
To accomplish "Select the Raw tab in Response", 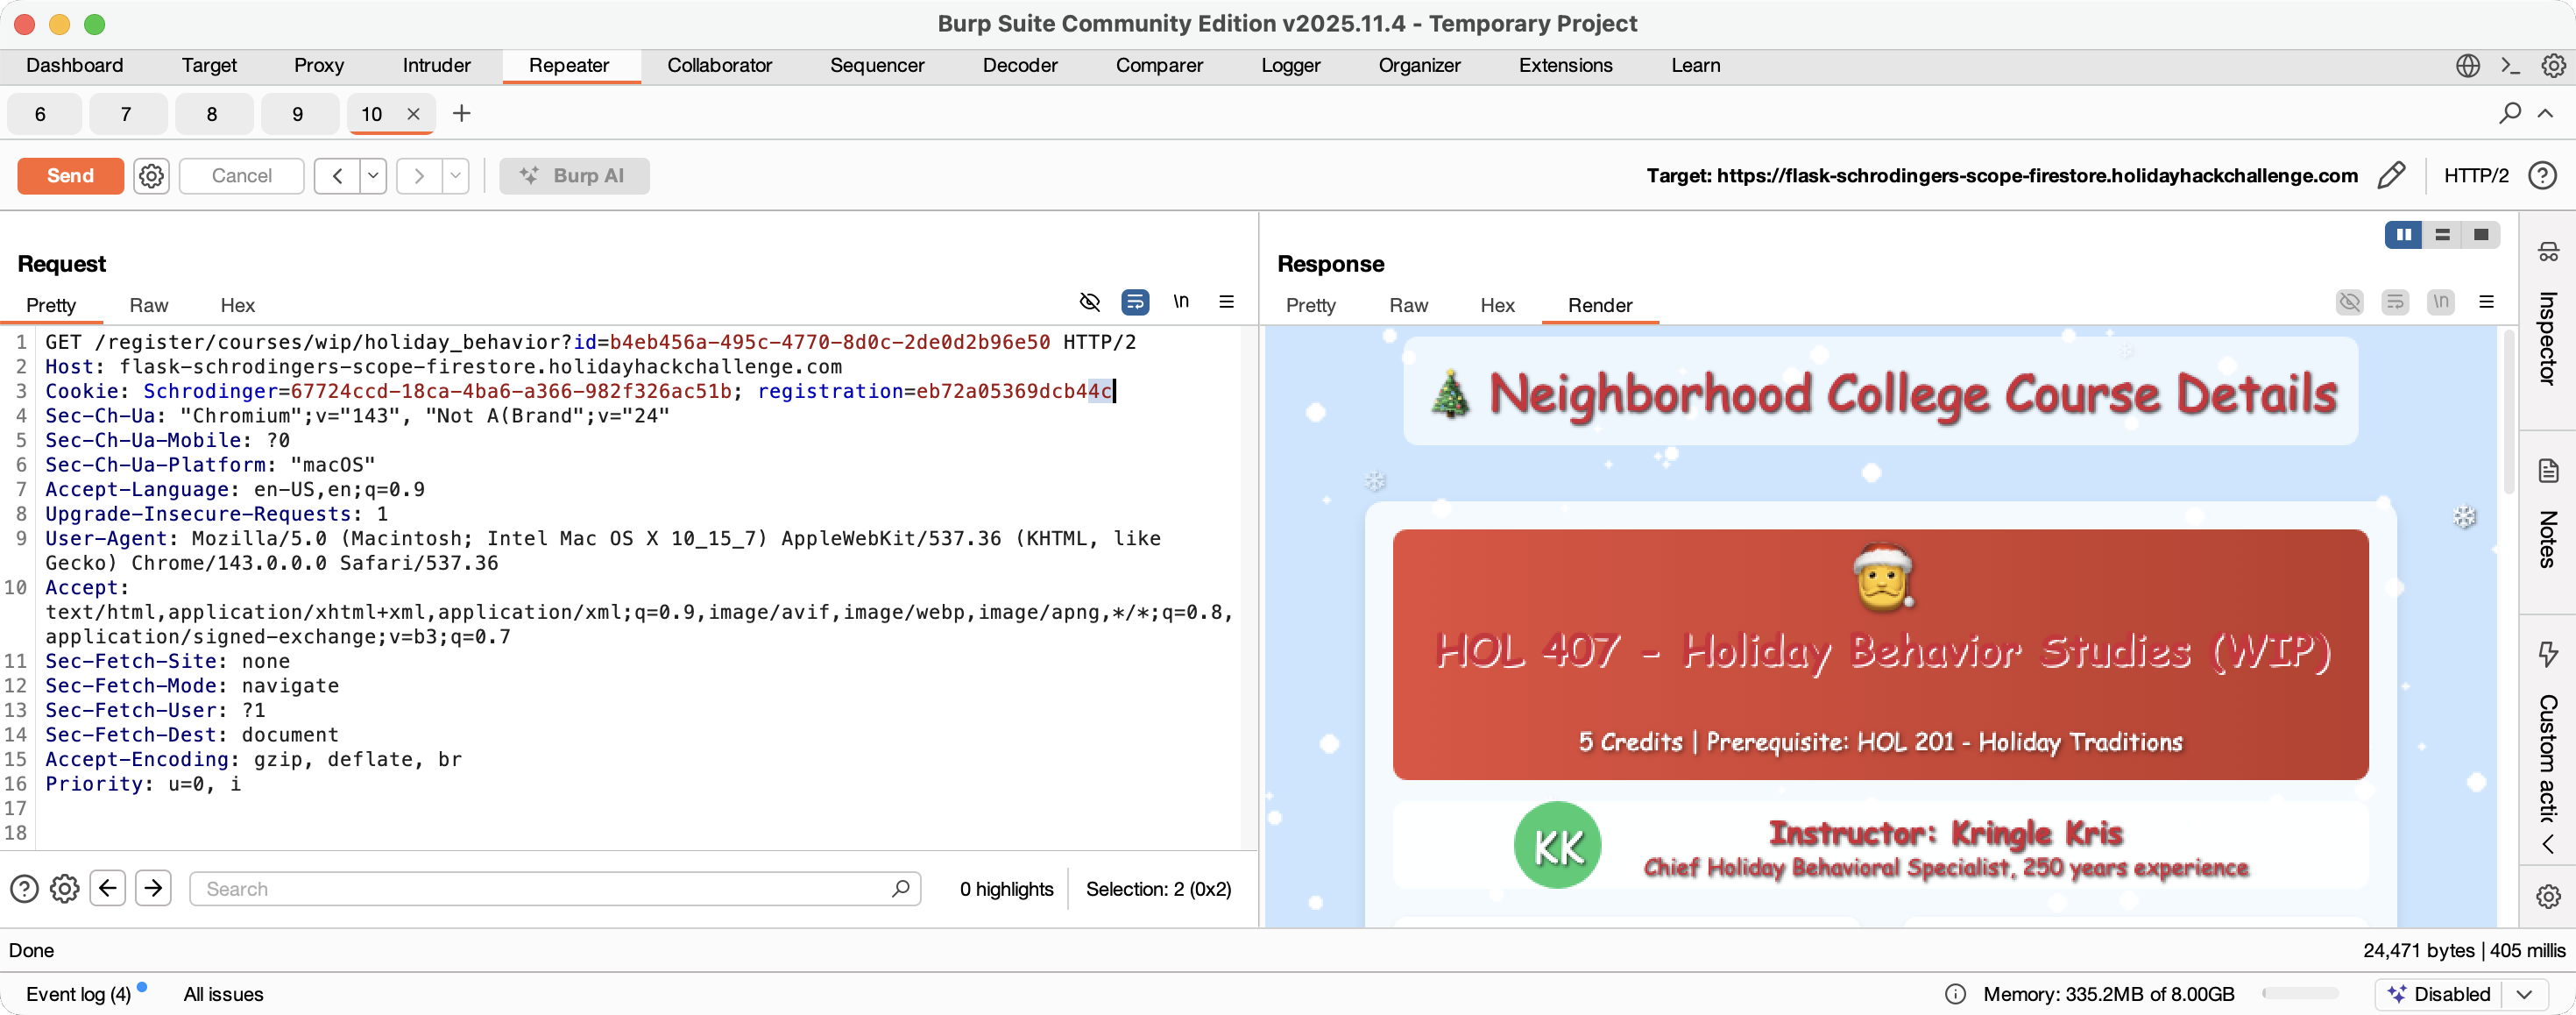I will (x=1408, y=305).
